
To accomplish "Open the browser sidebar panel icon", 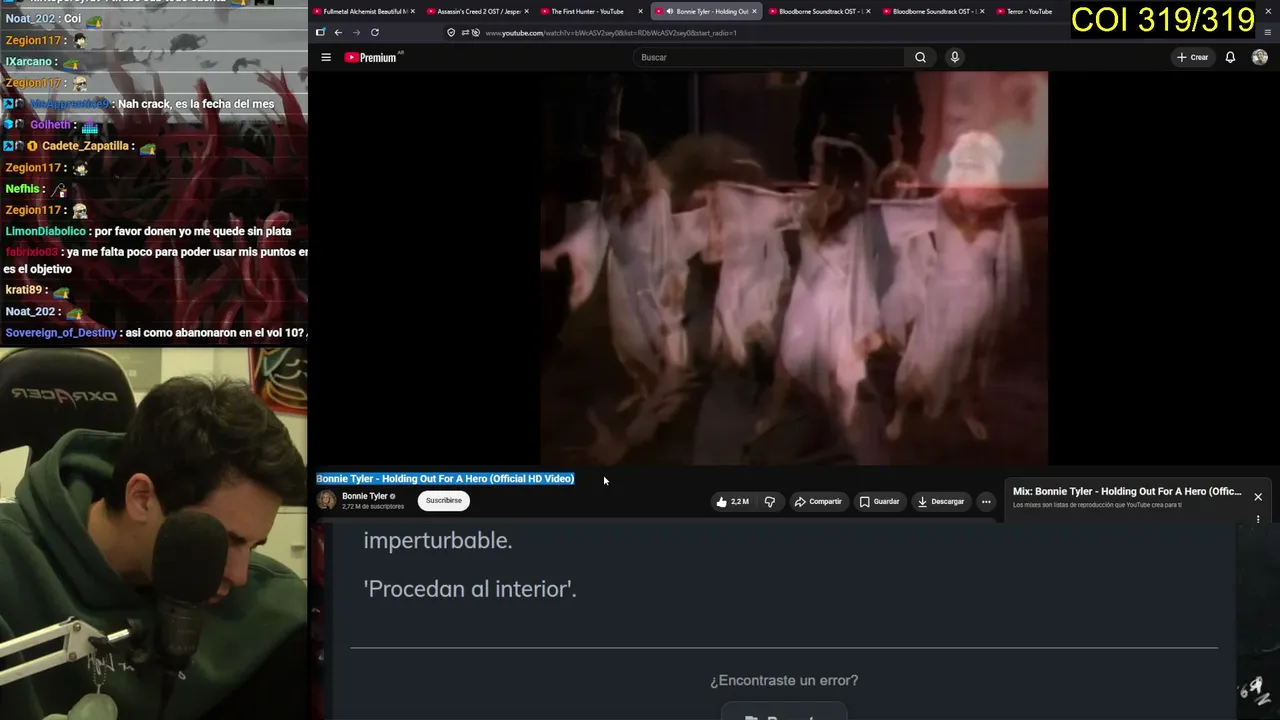I will pos(320,32).
